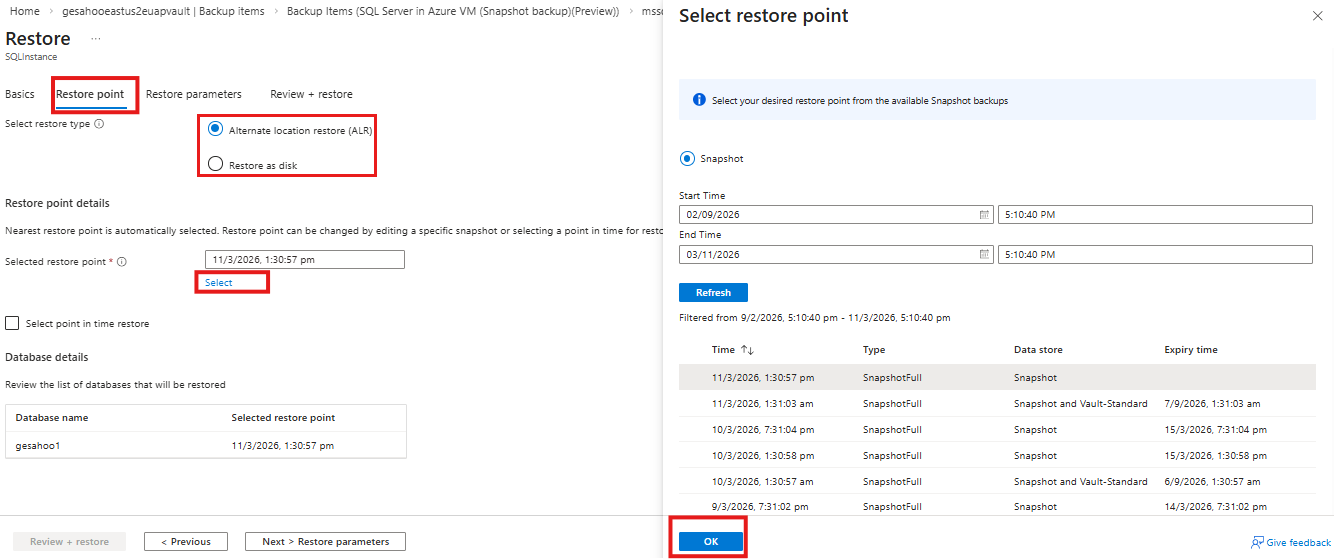
Task: Close the Select restore point panel
Action: [x=1316, y=16]
